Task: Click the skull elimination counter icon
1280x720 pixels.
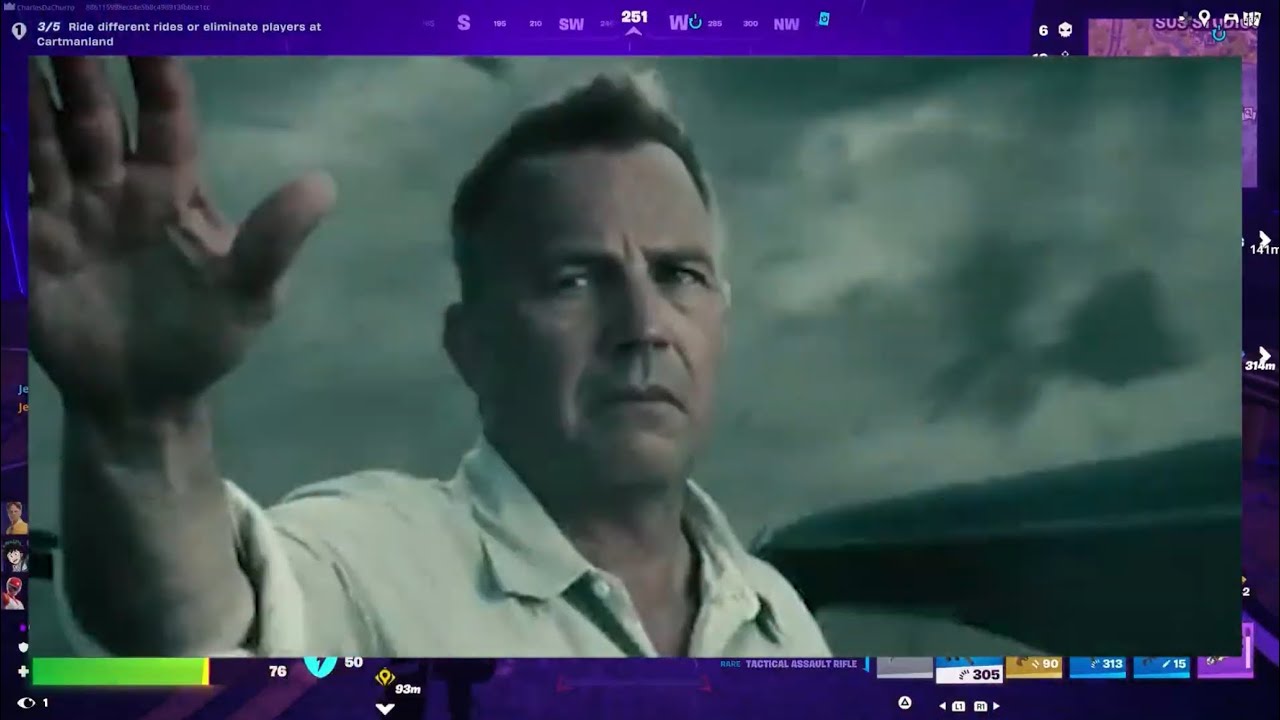Action: (x=1065, y=30)
